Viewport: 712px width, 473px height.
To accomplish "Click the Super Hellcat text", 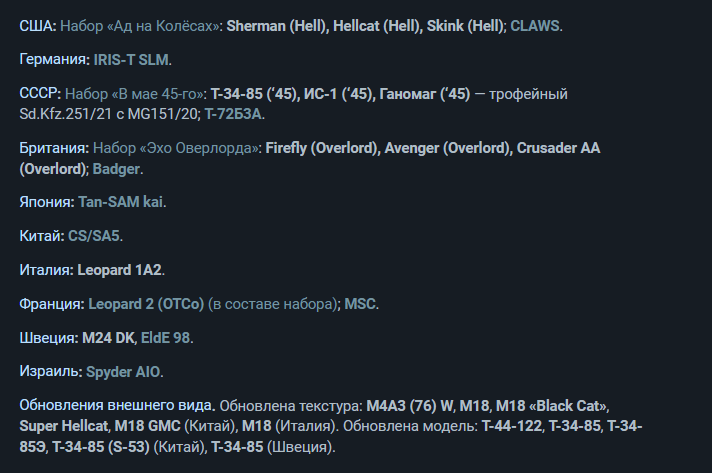I will click(61, 426).
